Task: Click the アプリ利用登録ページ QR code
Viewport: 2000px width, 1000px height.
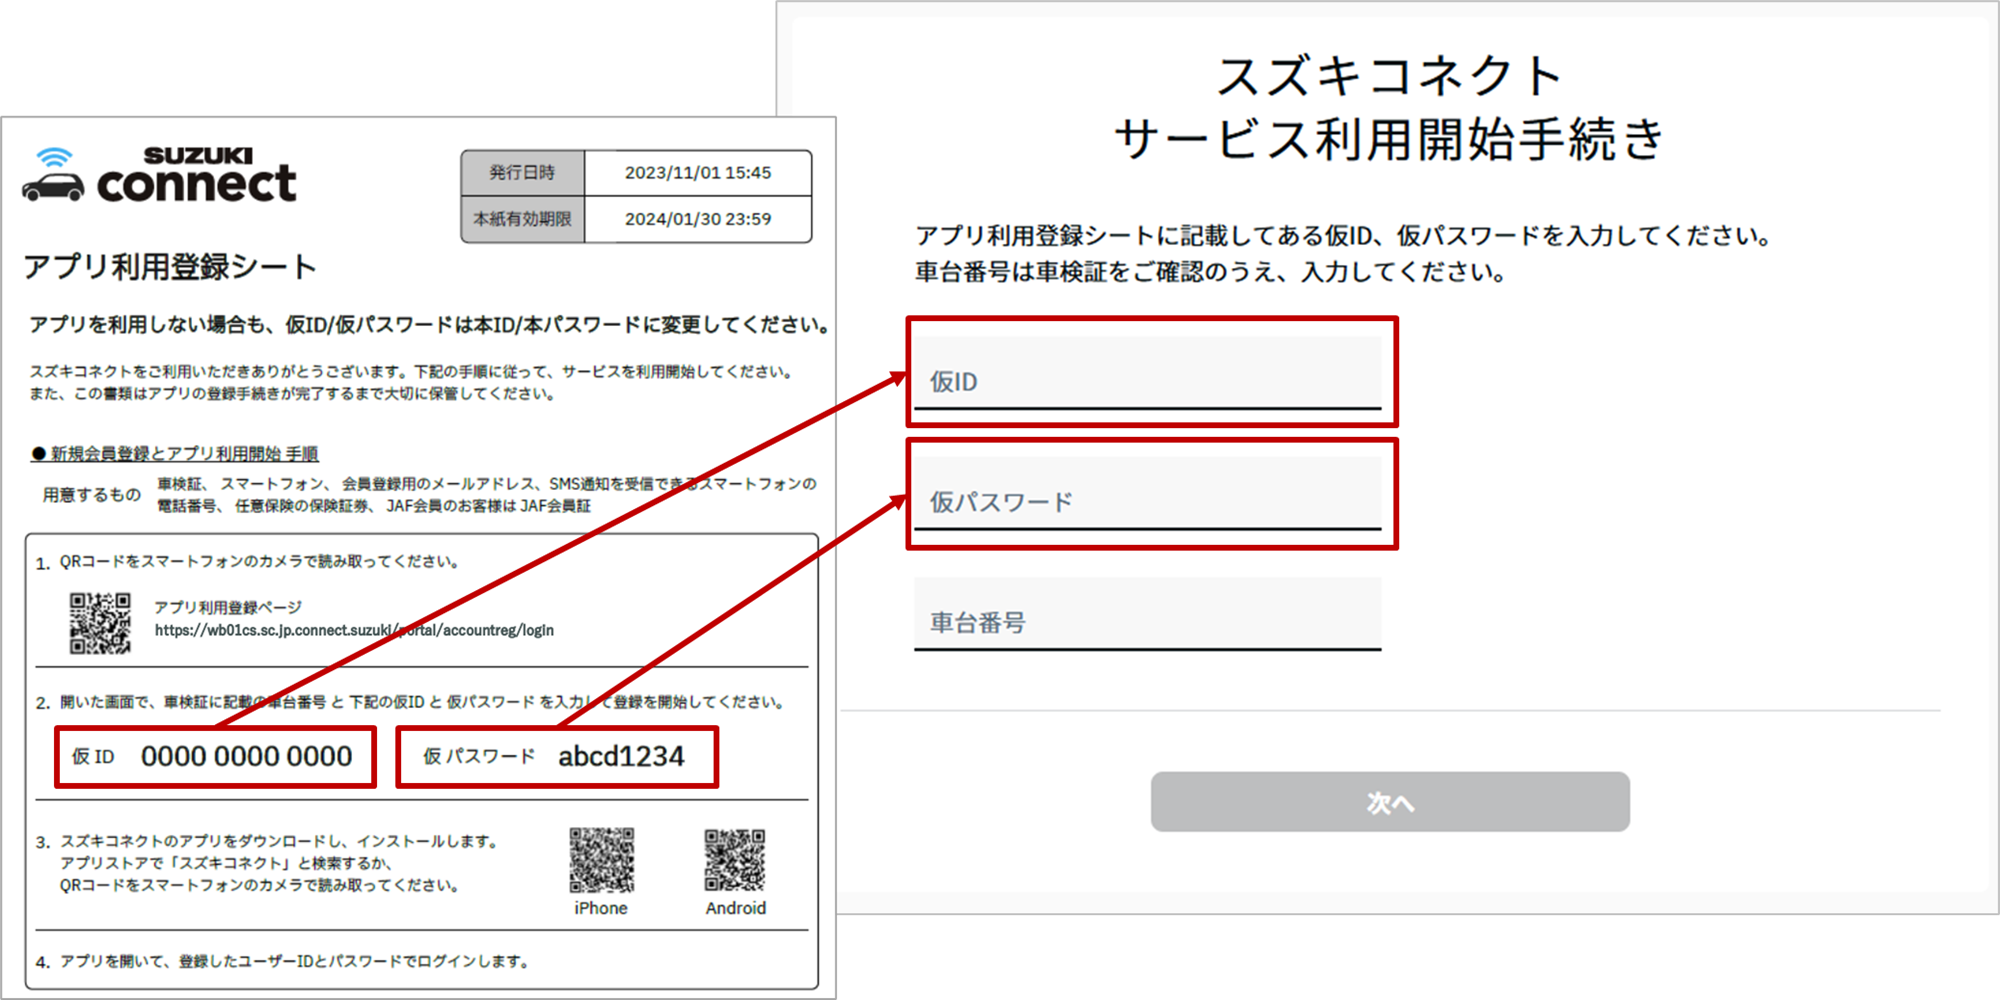Action: pyautogui.click(x=100, y=623)
